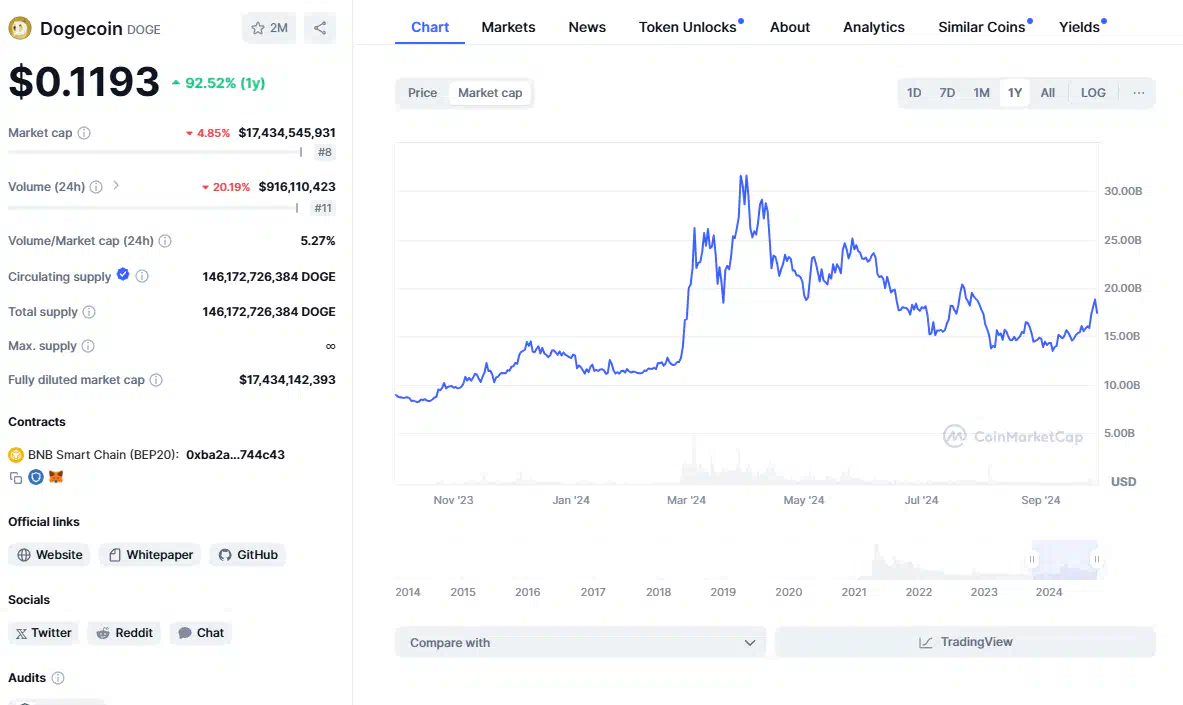Click the Market cap rank progress bar
The image size is (1183, 705).
point(155,152)
